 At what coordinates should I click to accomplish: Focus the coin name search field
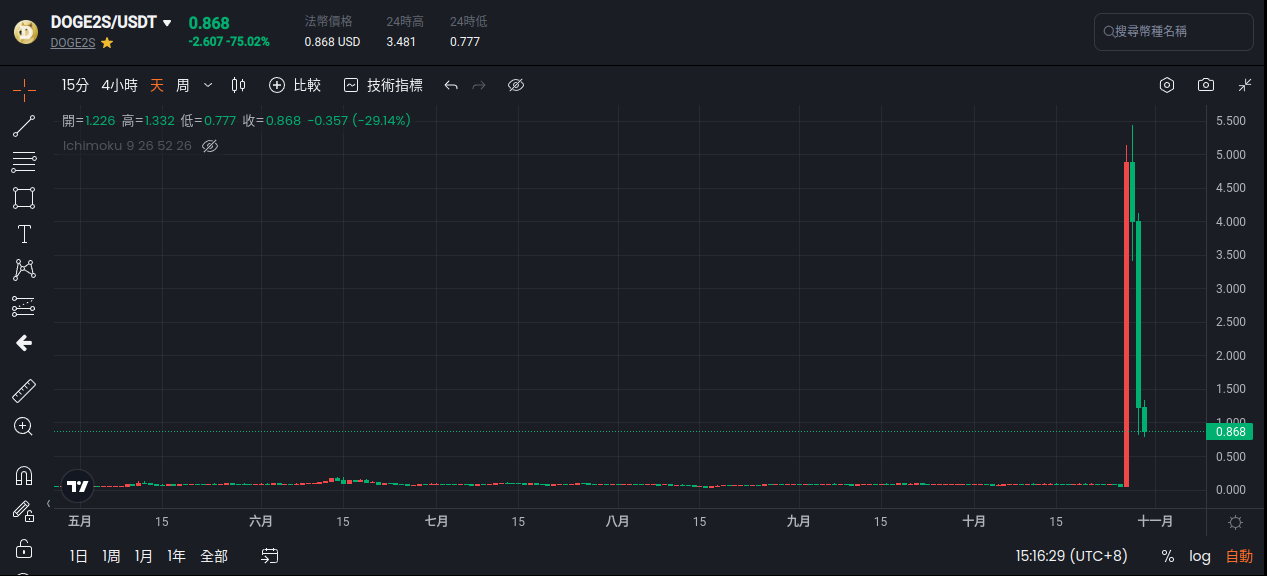click(x=1174, y=32)
